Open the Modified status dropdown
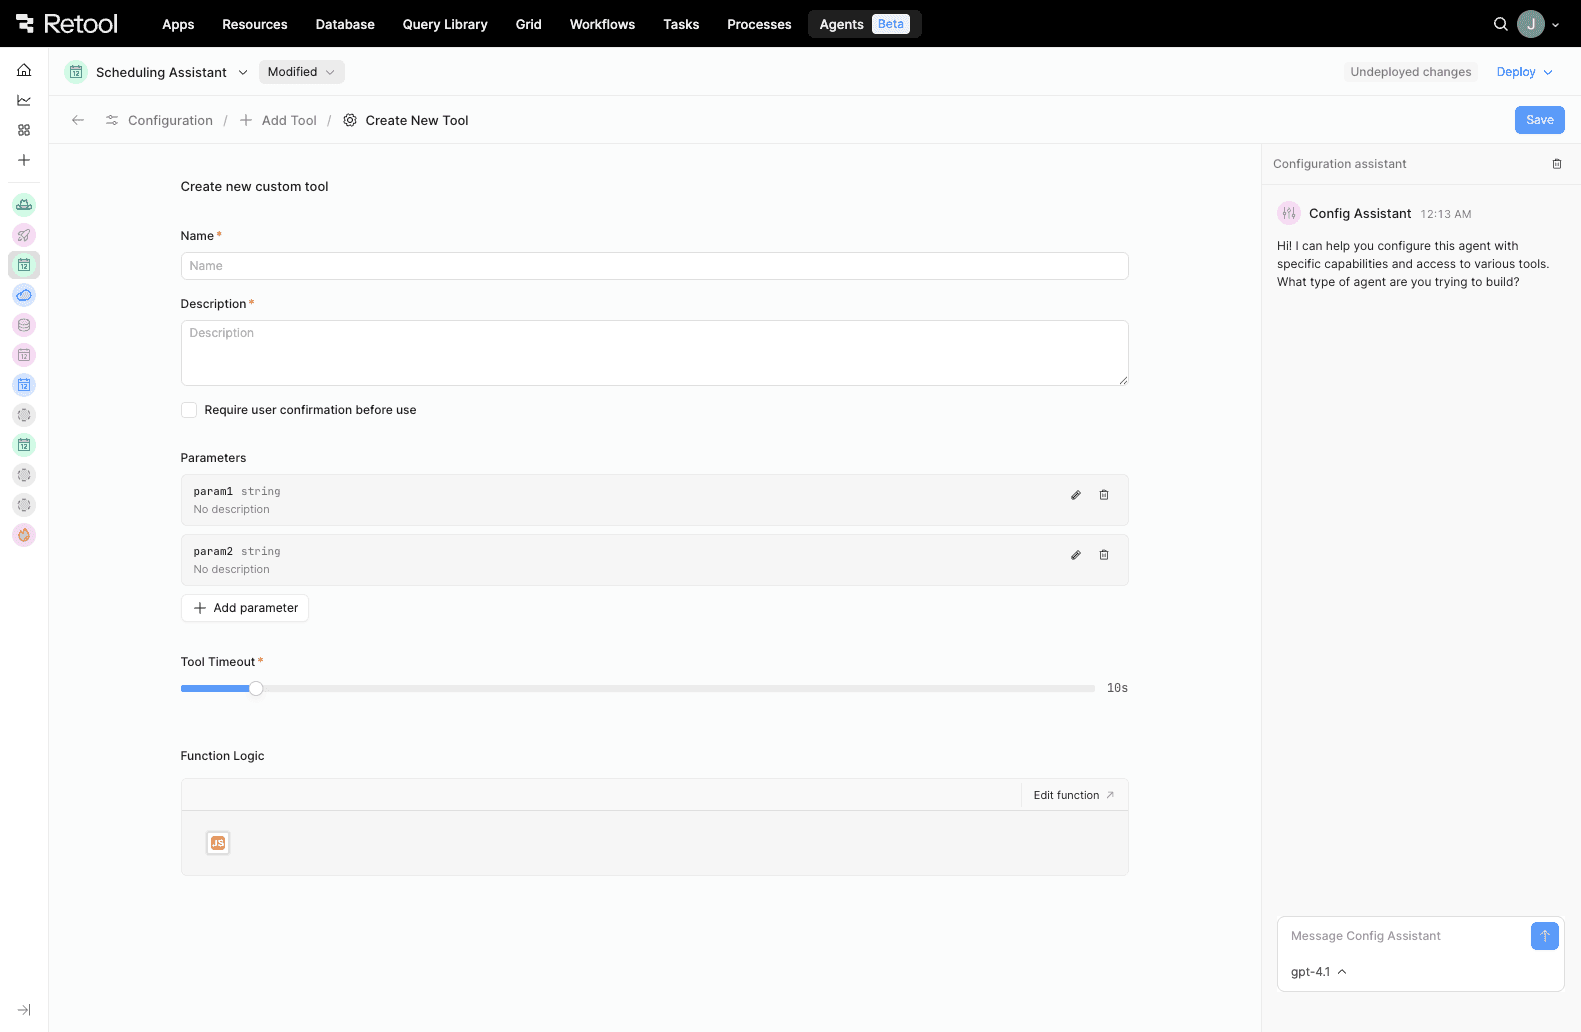Image resolution: width=1581 pixels, height=1032 pixels. [301, 72]
